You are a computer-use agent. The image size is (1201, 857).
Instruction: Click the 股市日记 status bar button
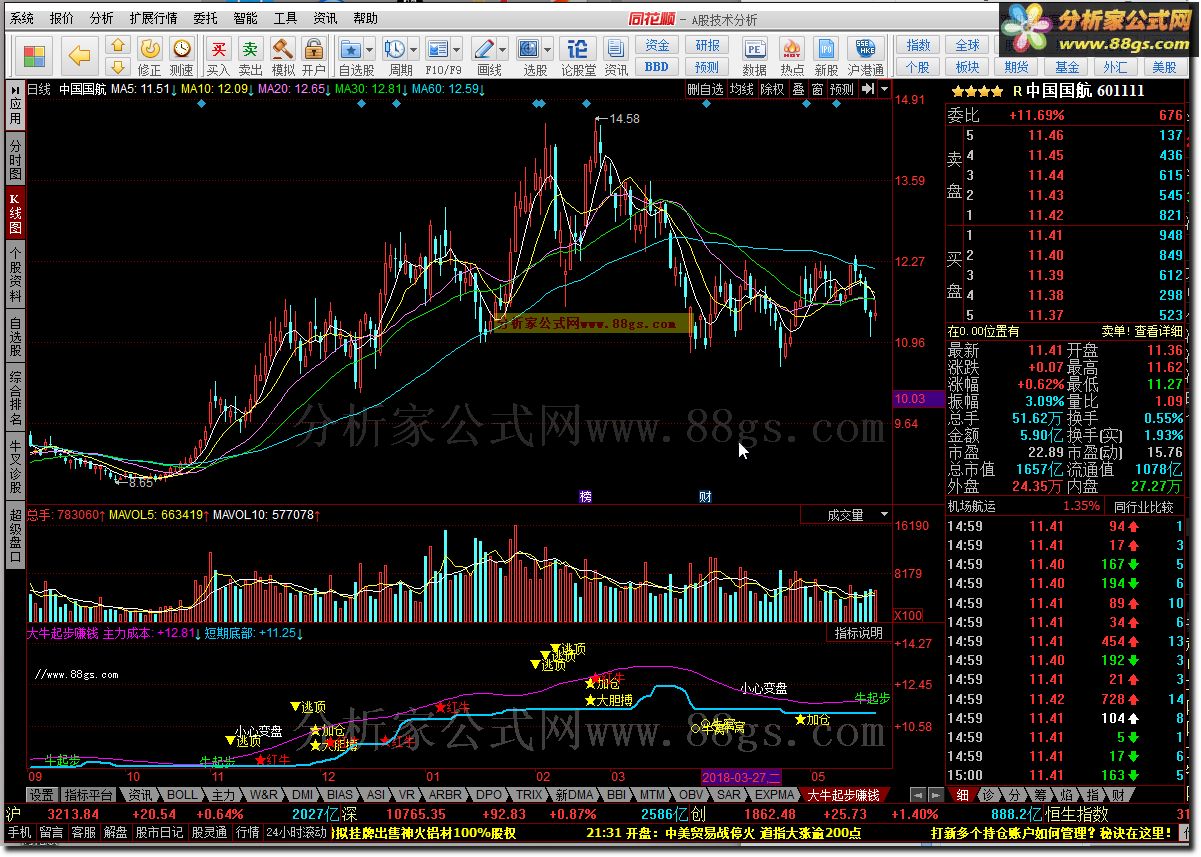pyautogui.click(x=160, y=832)
